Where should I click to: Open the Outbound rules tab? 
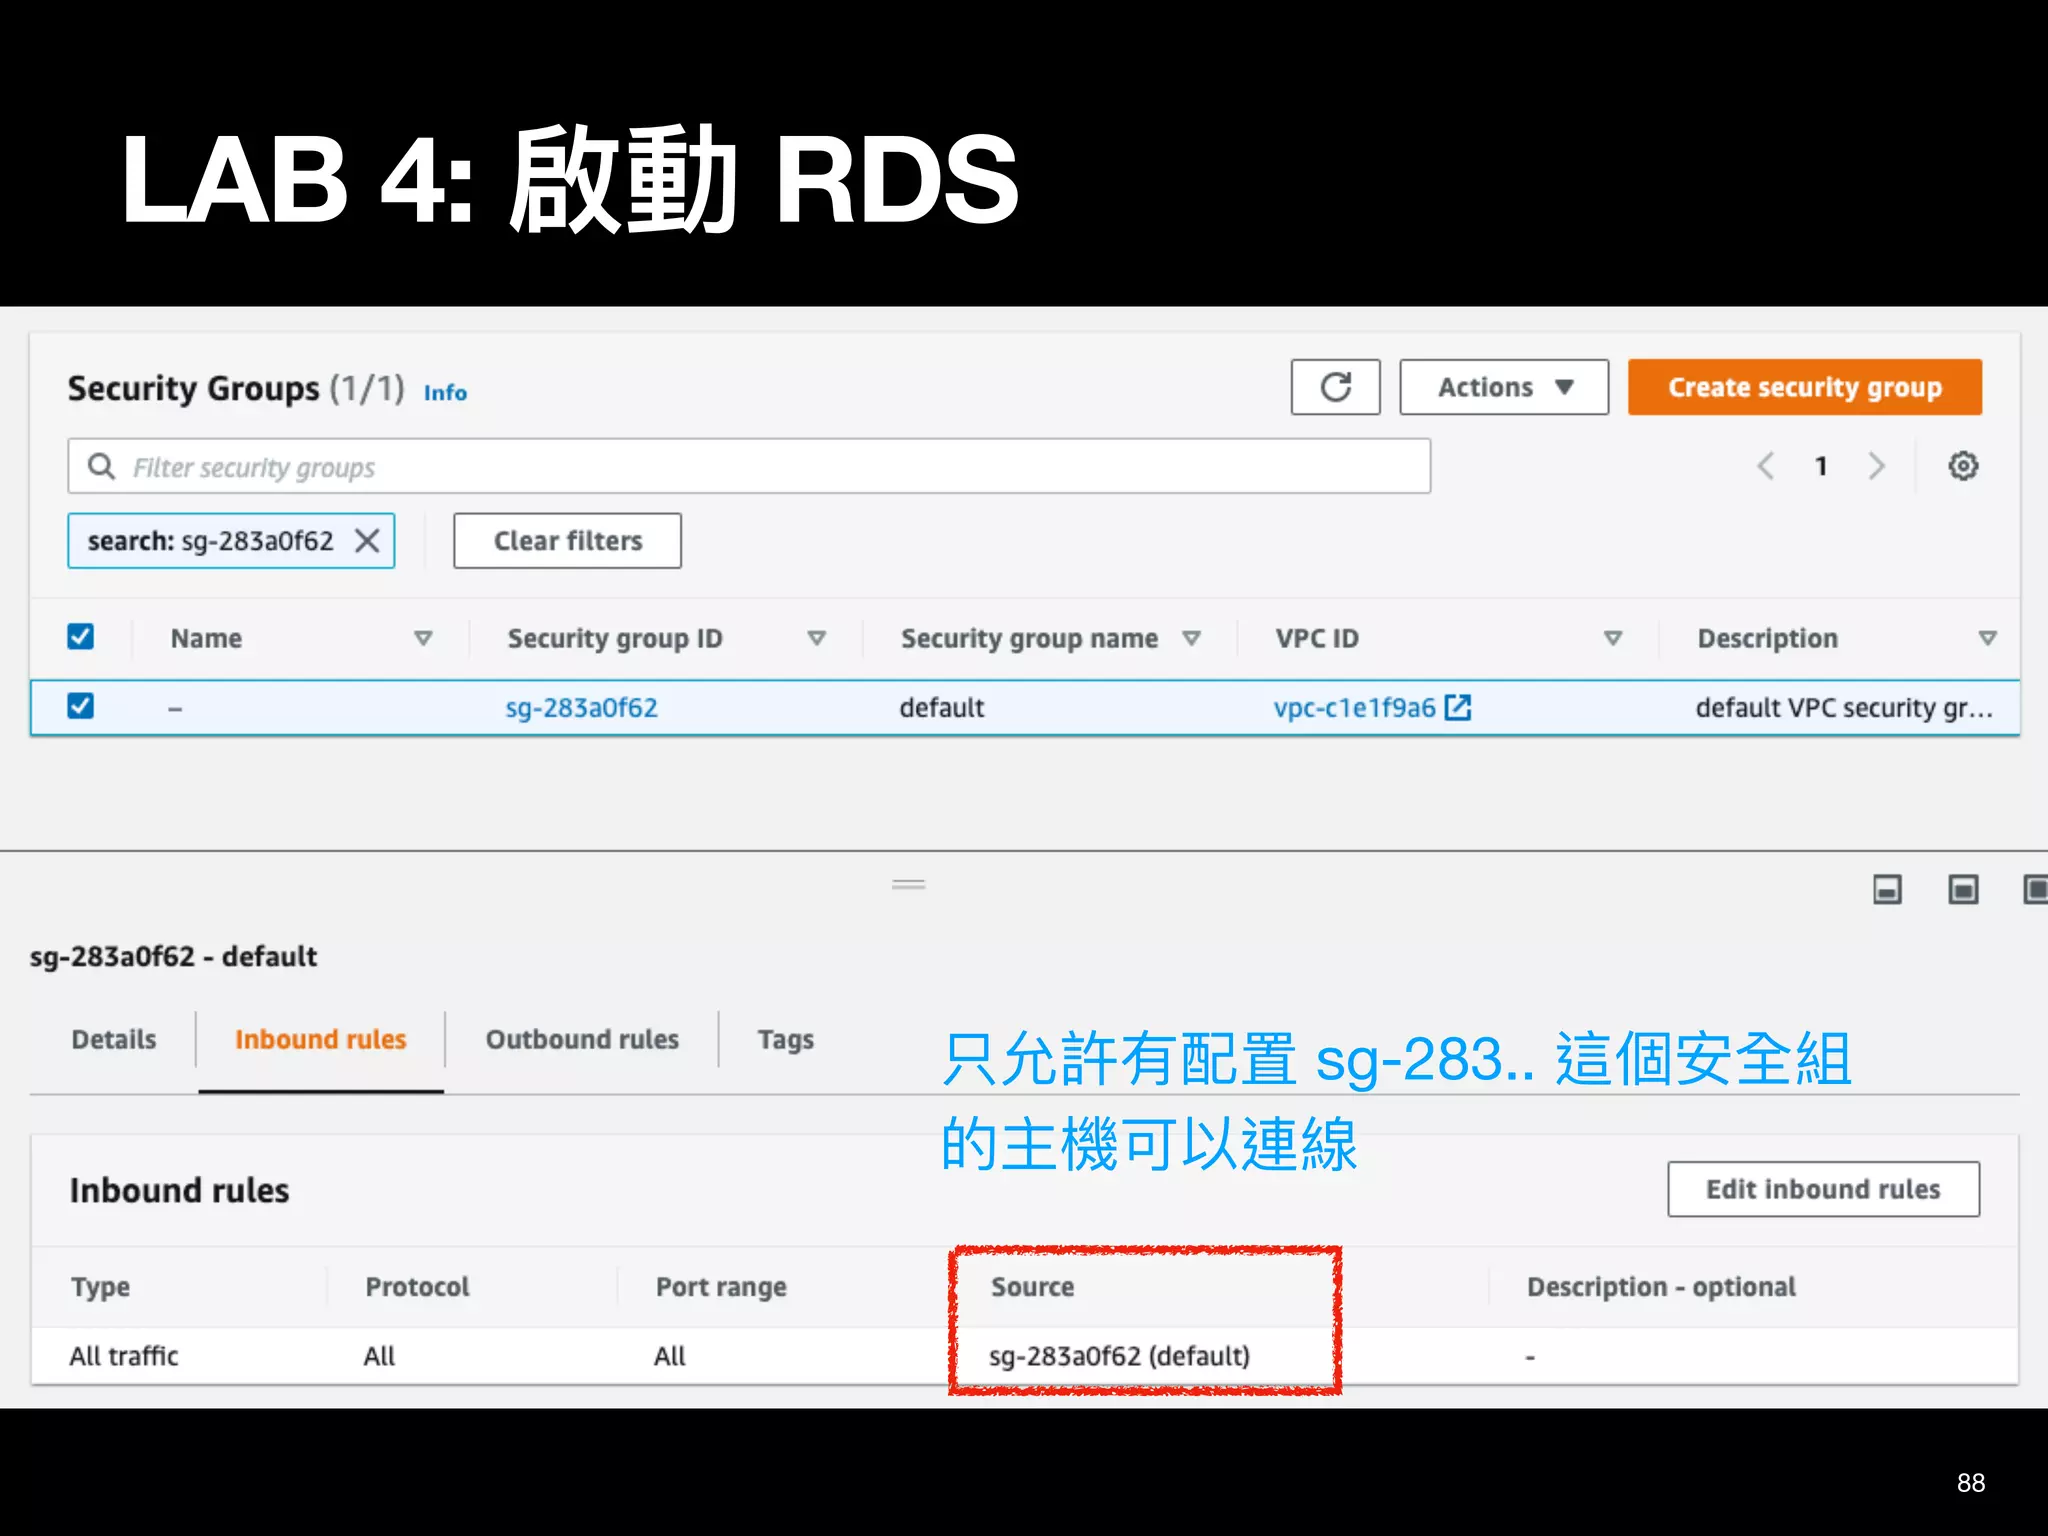[x=582, y=1040]
